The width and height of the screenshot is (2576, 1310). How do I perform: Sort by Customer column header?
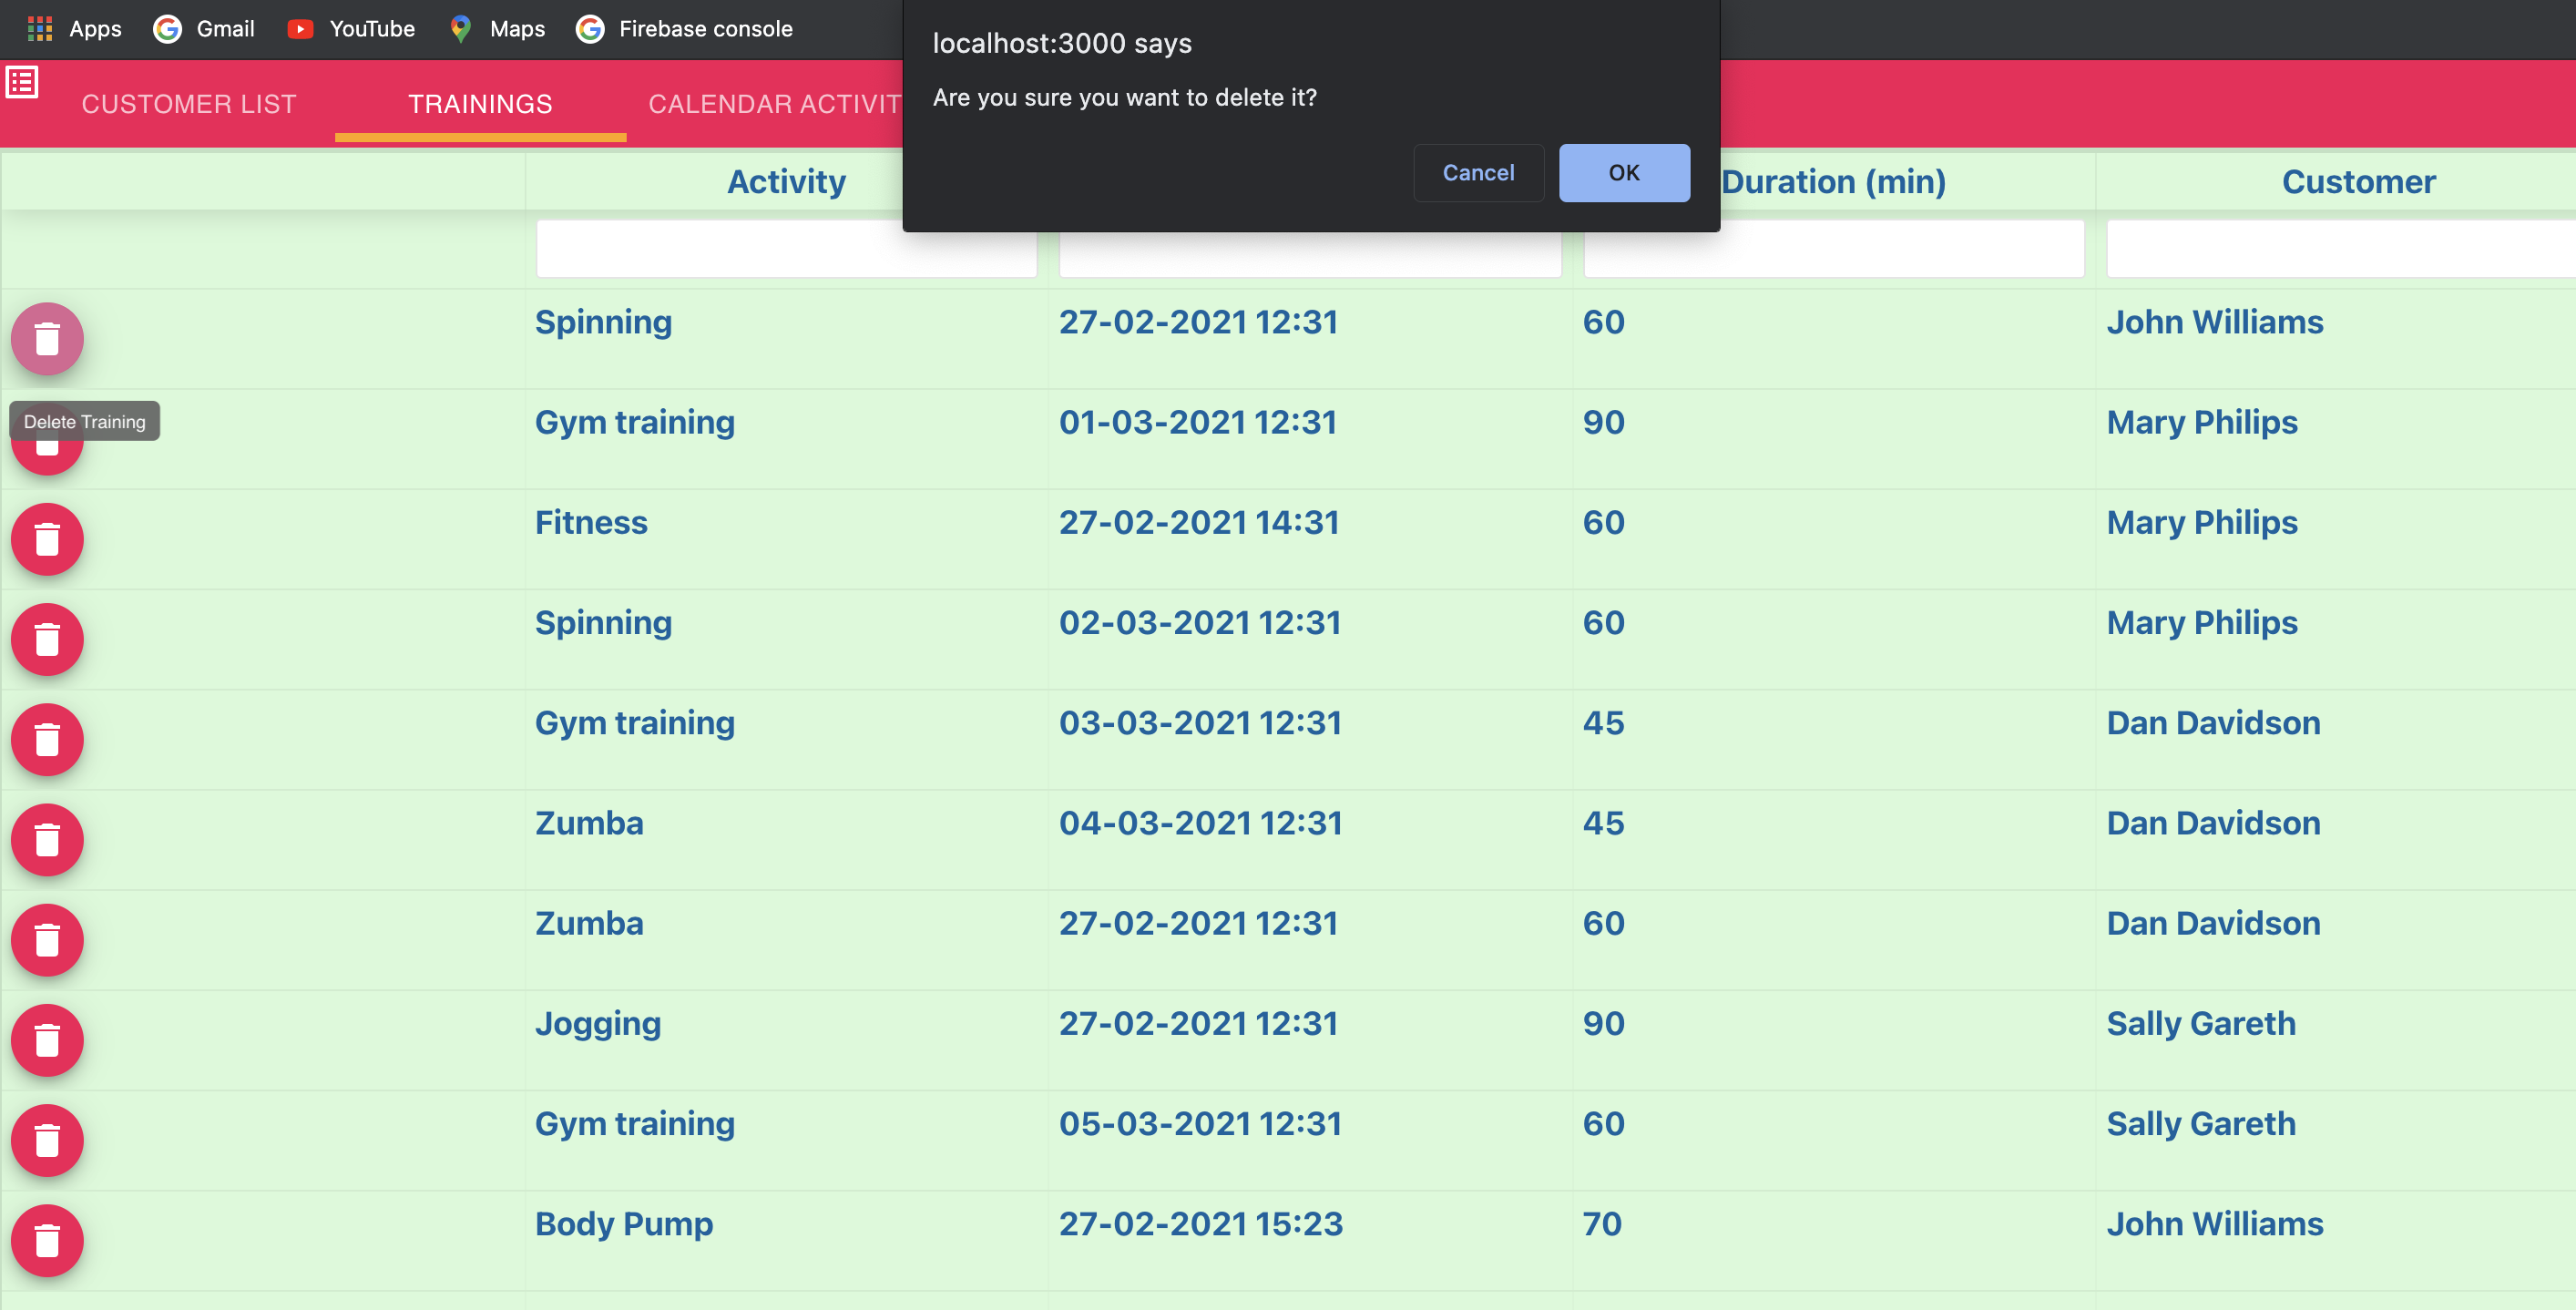coord(2357,182)
